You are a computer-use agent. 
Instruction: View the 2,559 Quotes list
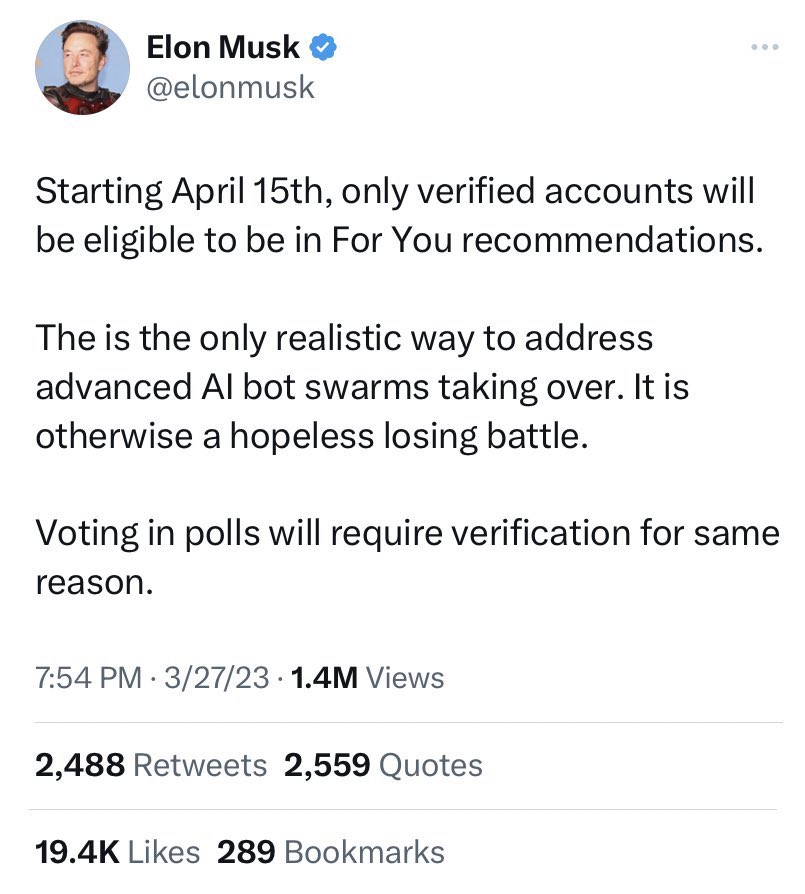click(x=383, y=765)
